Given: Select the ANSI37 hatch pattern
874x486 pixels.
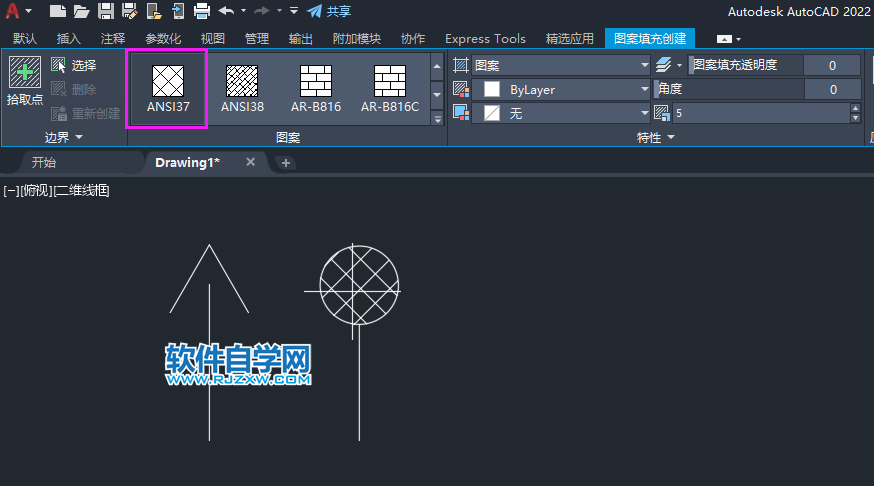Looking at the screenshot, I should pyautogui.click(x=168, y=89).
